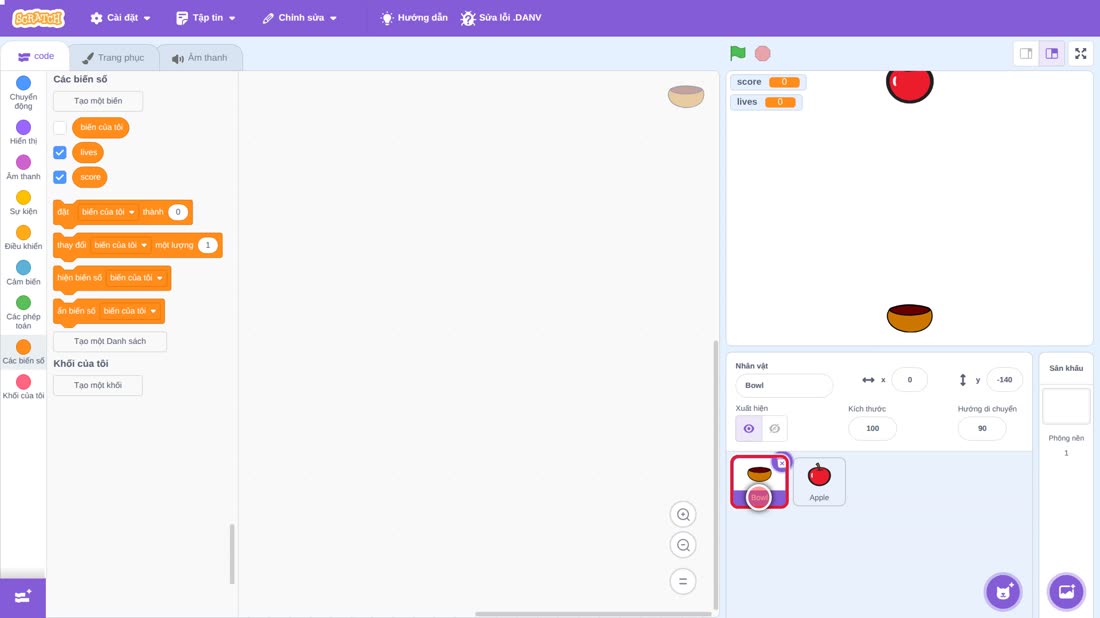Zoom out of the code workspace
The width and height of the screenshot is (1100, 618).
pos(683,545)
